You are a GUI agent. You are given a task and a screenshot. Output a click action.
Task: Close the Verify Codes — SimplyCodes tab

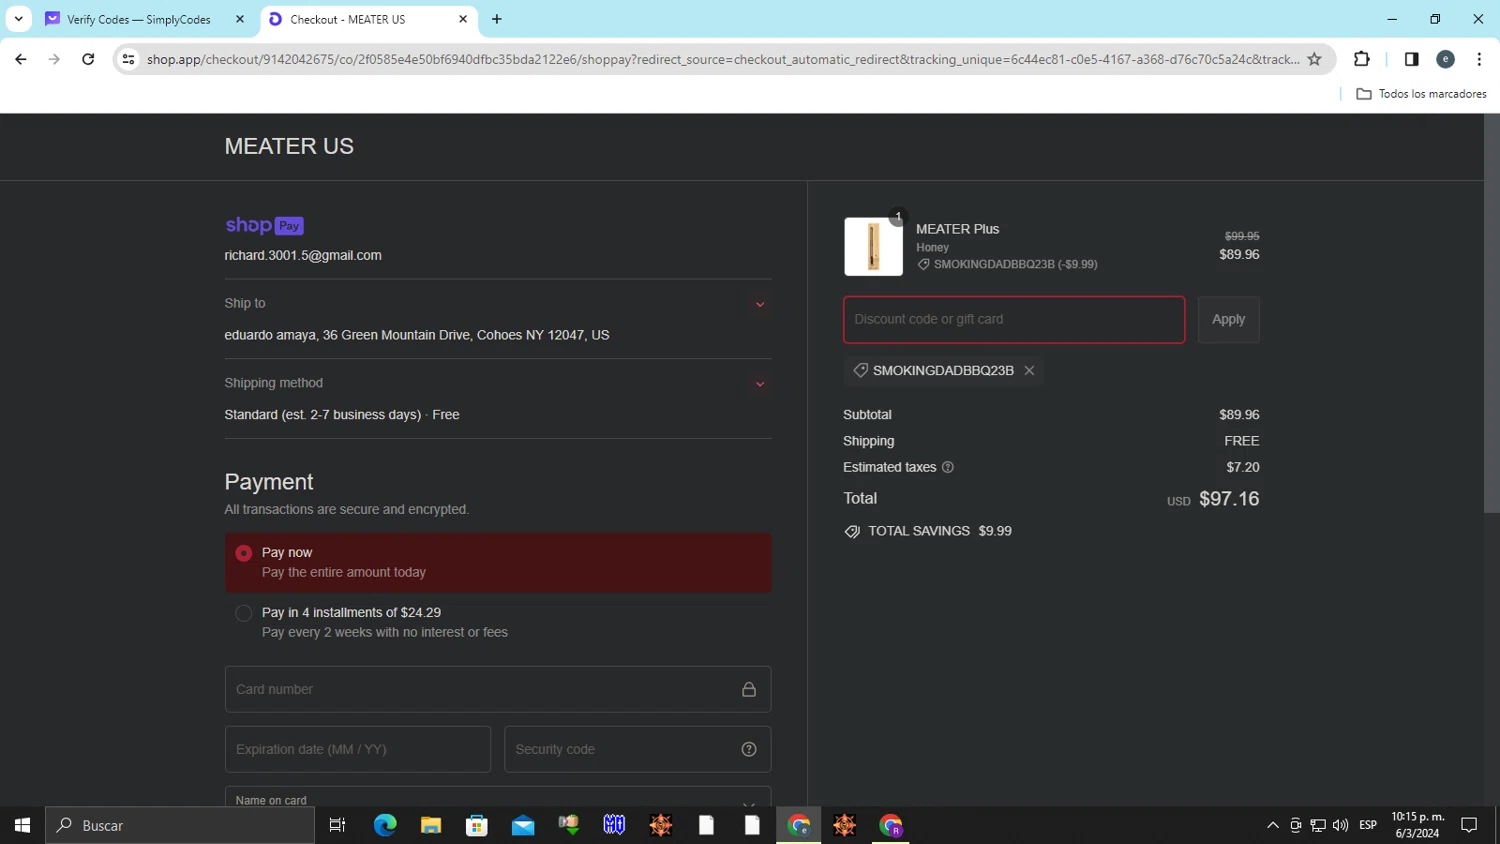(240, 19)
